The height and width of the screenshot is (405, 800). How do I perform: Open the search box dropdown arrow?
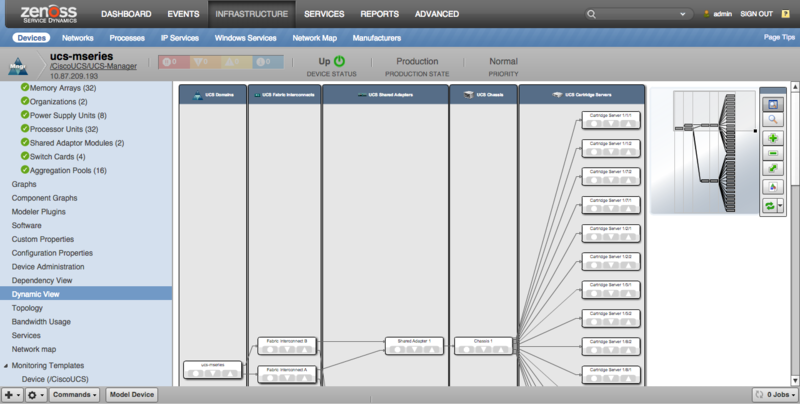tap(682, 14)
